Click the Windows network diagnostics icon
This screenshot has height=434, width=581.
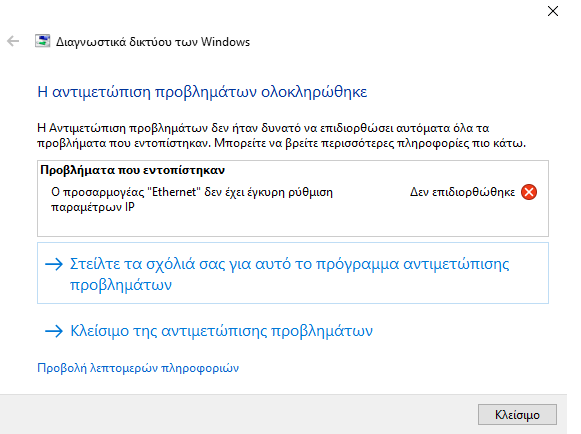(x=42, y=41)
